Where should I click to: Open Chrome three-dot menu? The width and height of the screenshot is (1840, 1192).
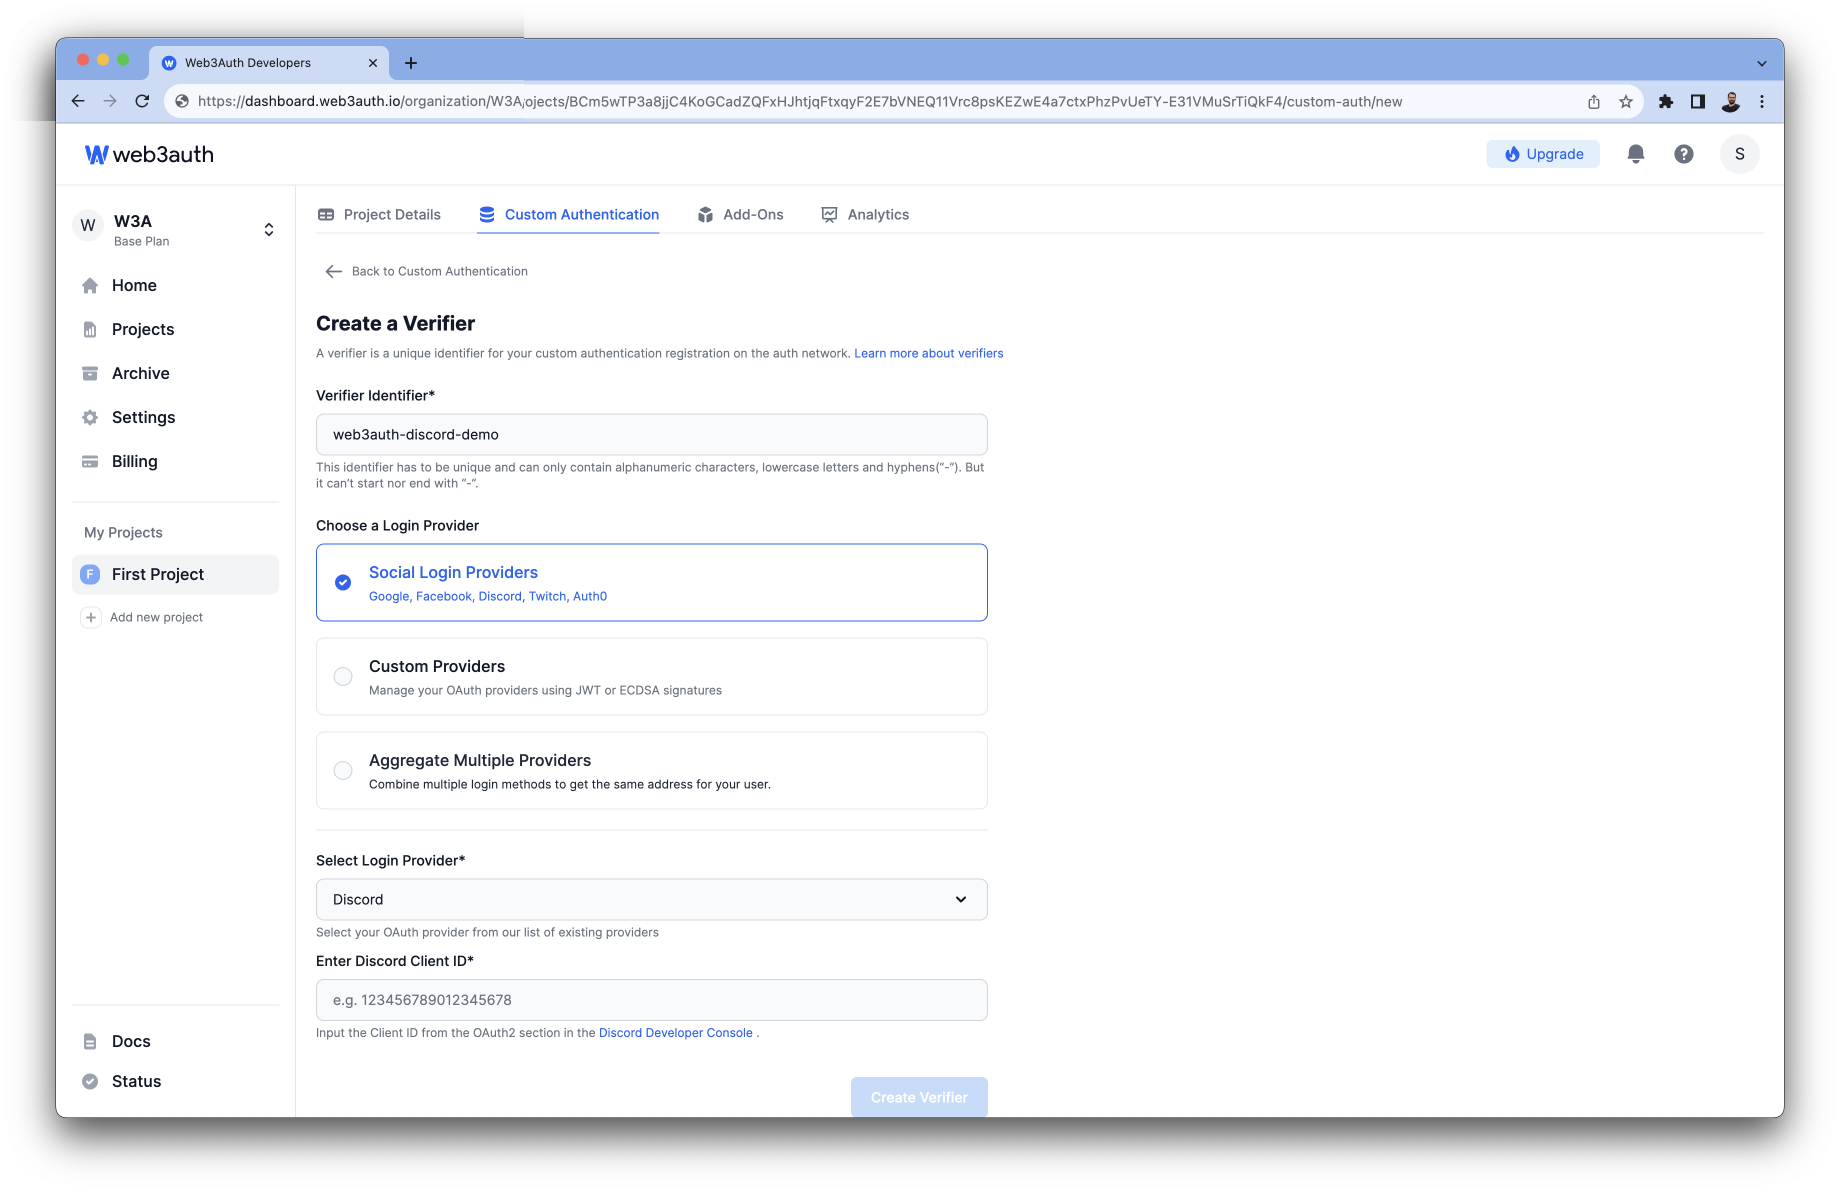(x=1762, y=101)
